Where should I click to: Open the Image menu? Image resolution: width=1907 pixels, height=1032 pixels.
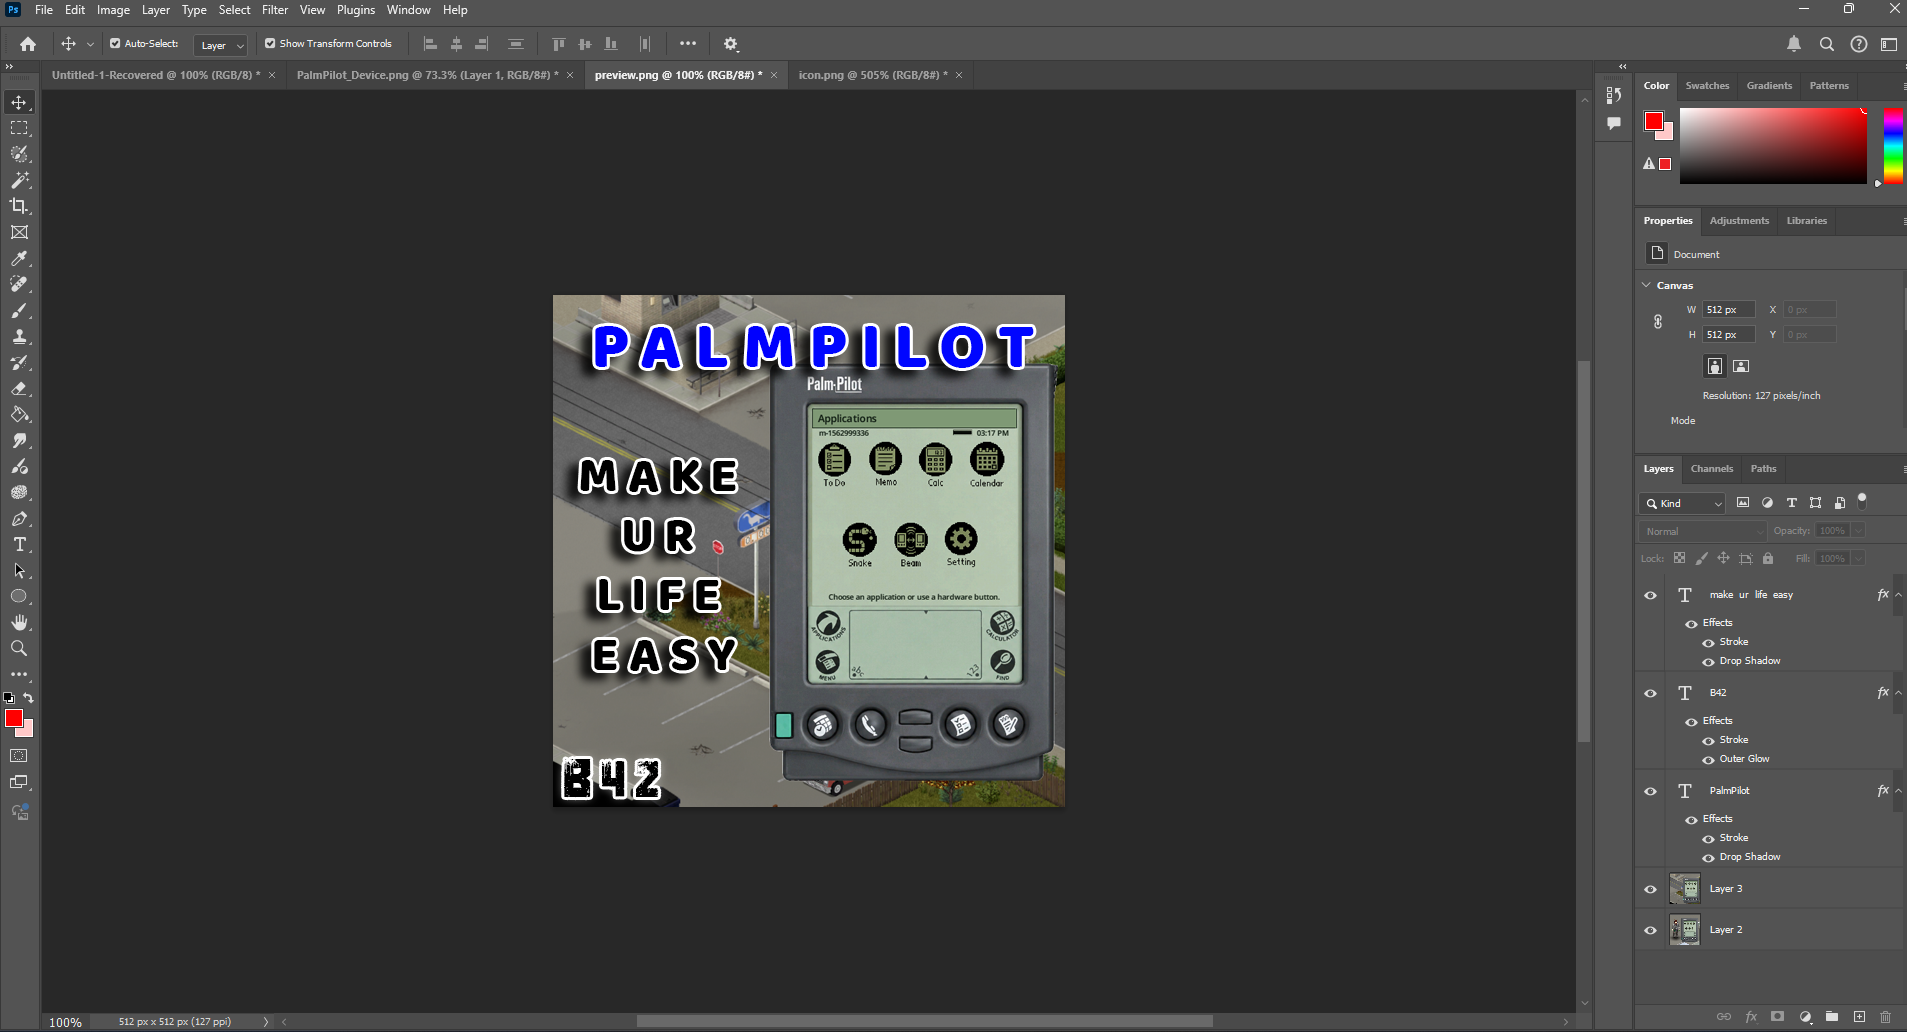pos(113,10)
